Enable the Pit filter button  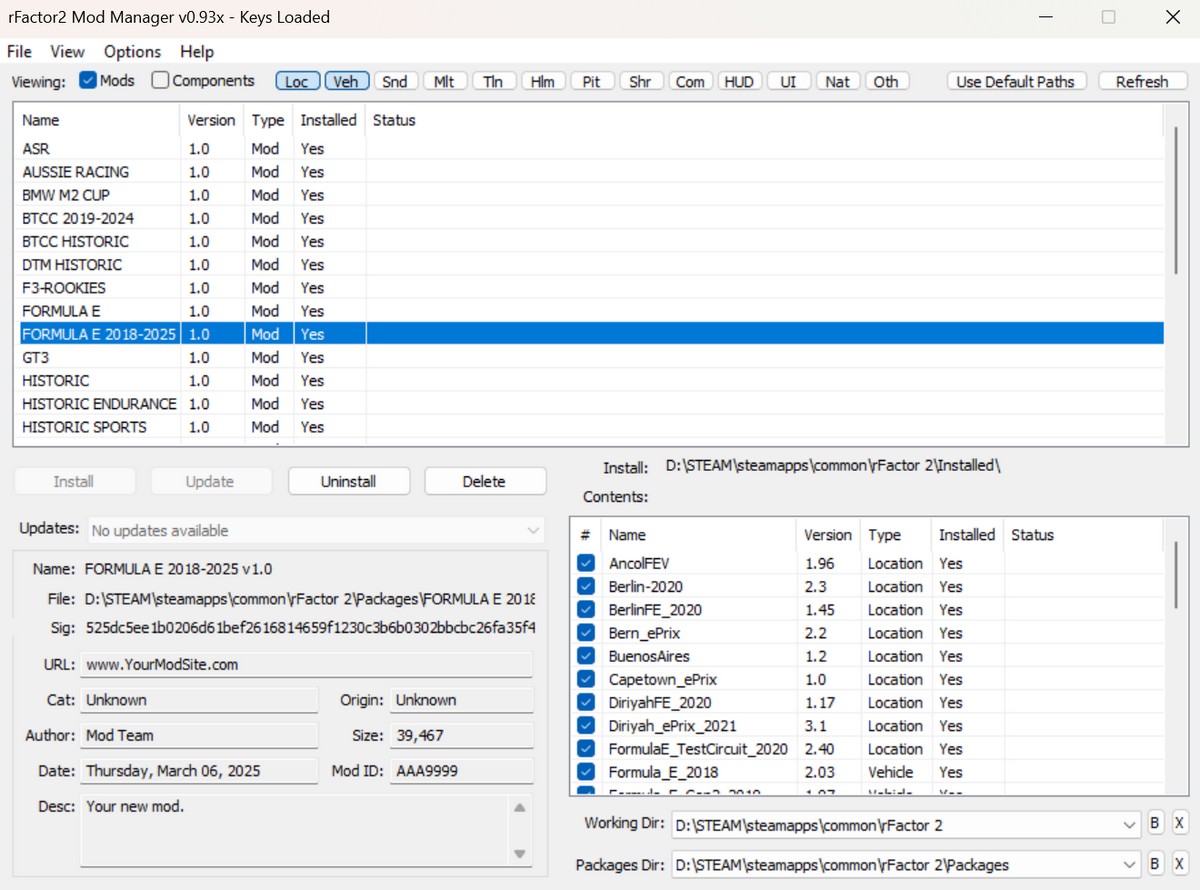tap(592, 82)
